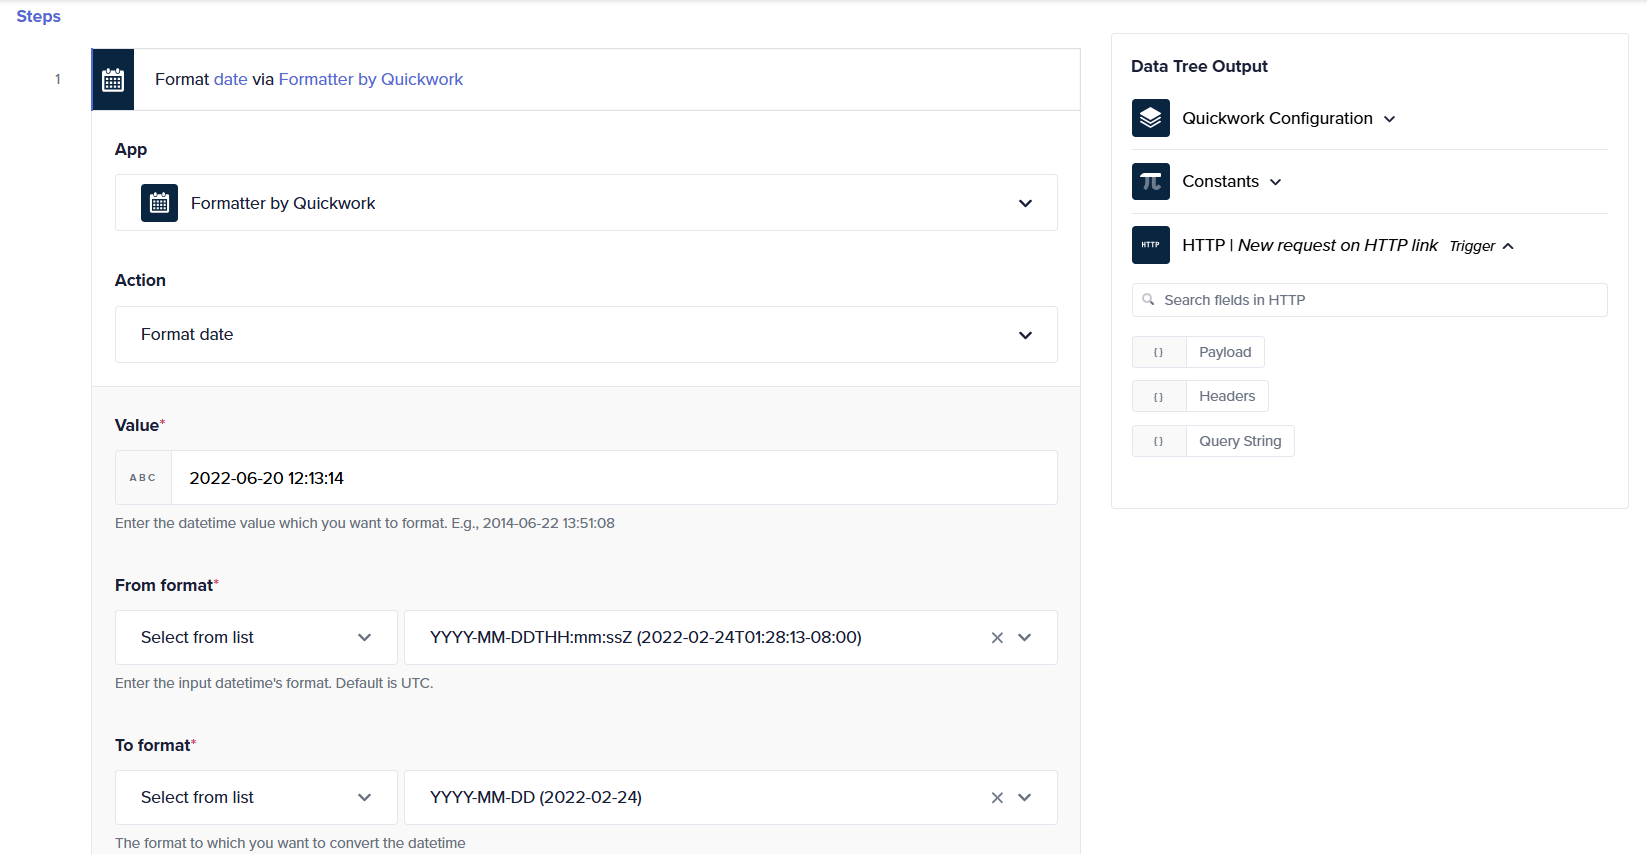
Task: Open the Action dropdown showing Format date
Action: point(586,334)
